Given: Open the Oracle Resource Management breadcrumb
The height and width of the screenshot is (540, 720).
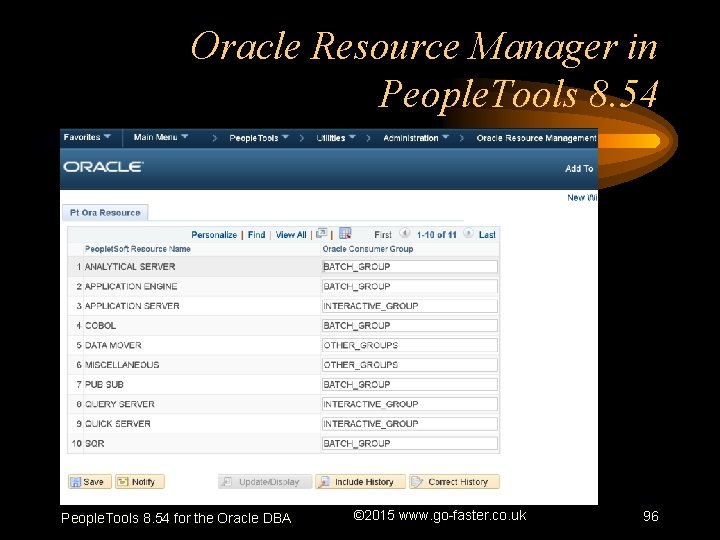Looking at the screenshot, I should click(x=536, y=138).
